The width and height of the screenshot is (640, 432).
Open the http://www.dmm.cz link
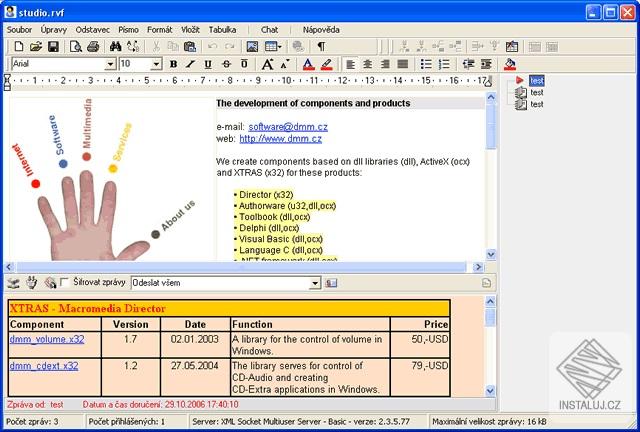pos(280,139)
